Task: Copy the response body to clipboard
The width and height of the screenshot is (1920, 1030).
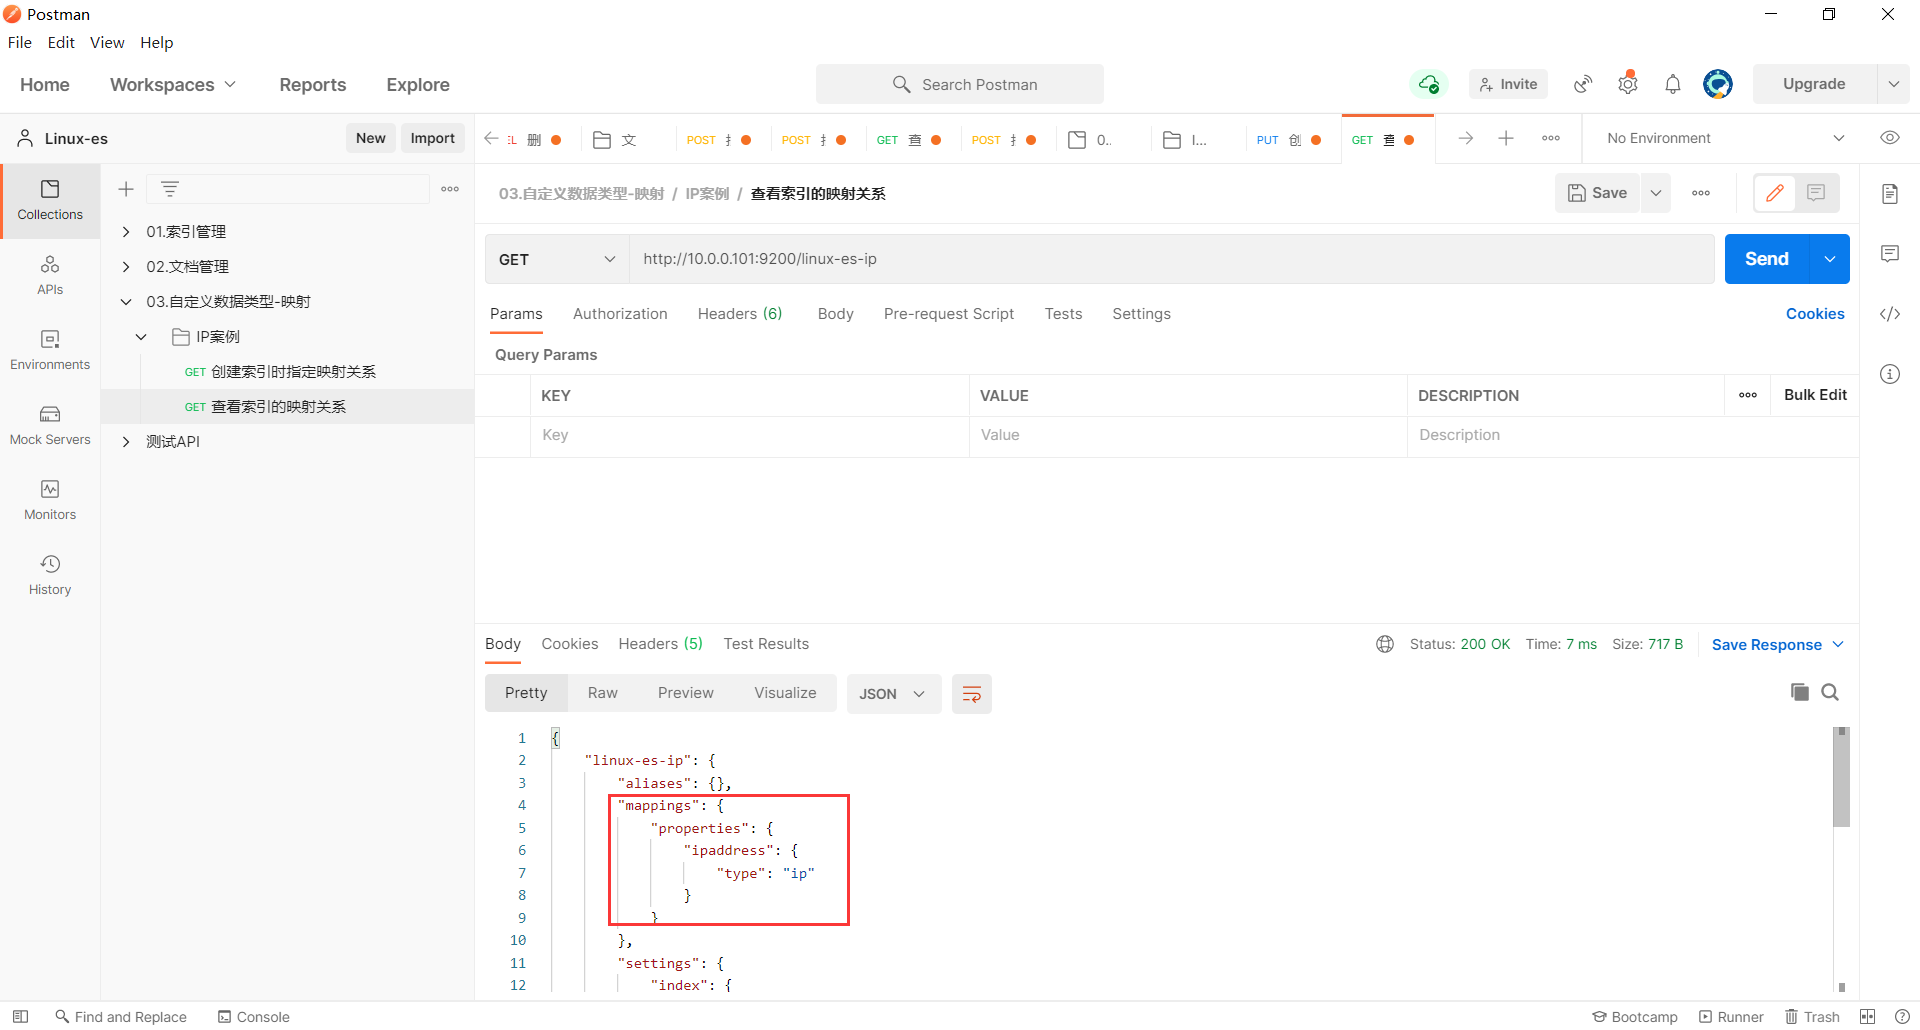Action: click(x=1800, y=692)
